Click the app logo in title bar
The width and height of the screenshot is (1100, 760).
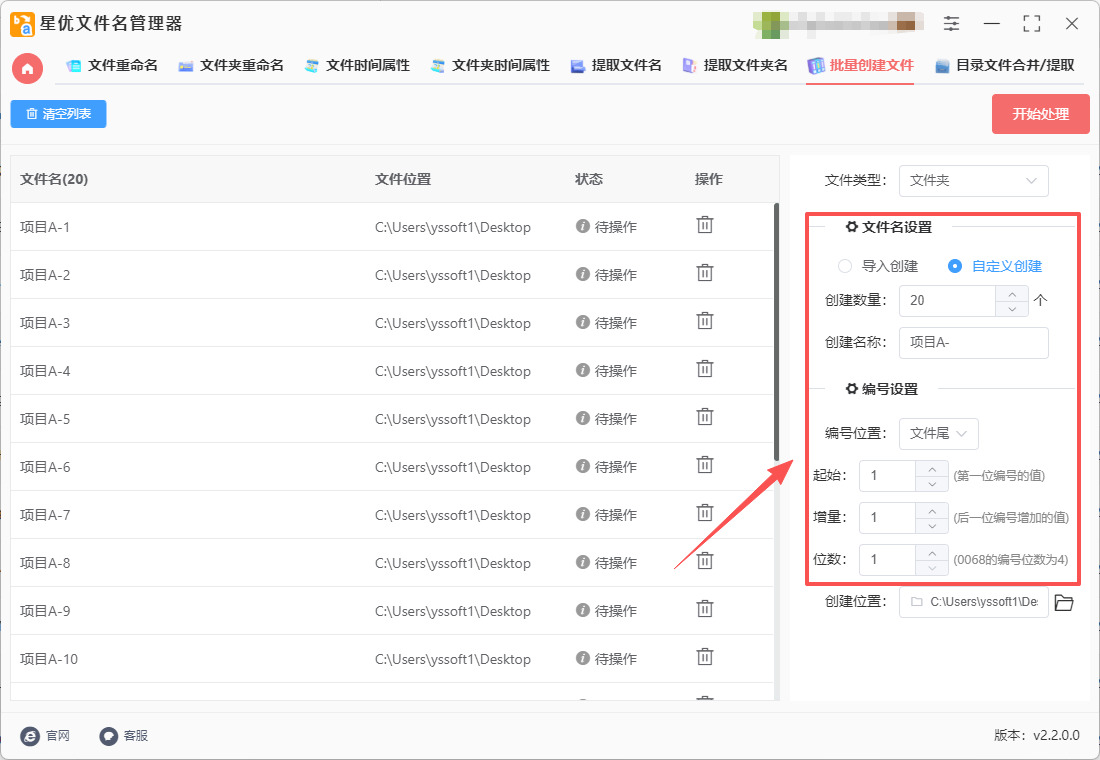22,24
